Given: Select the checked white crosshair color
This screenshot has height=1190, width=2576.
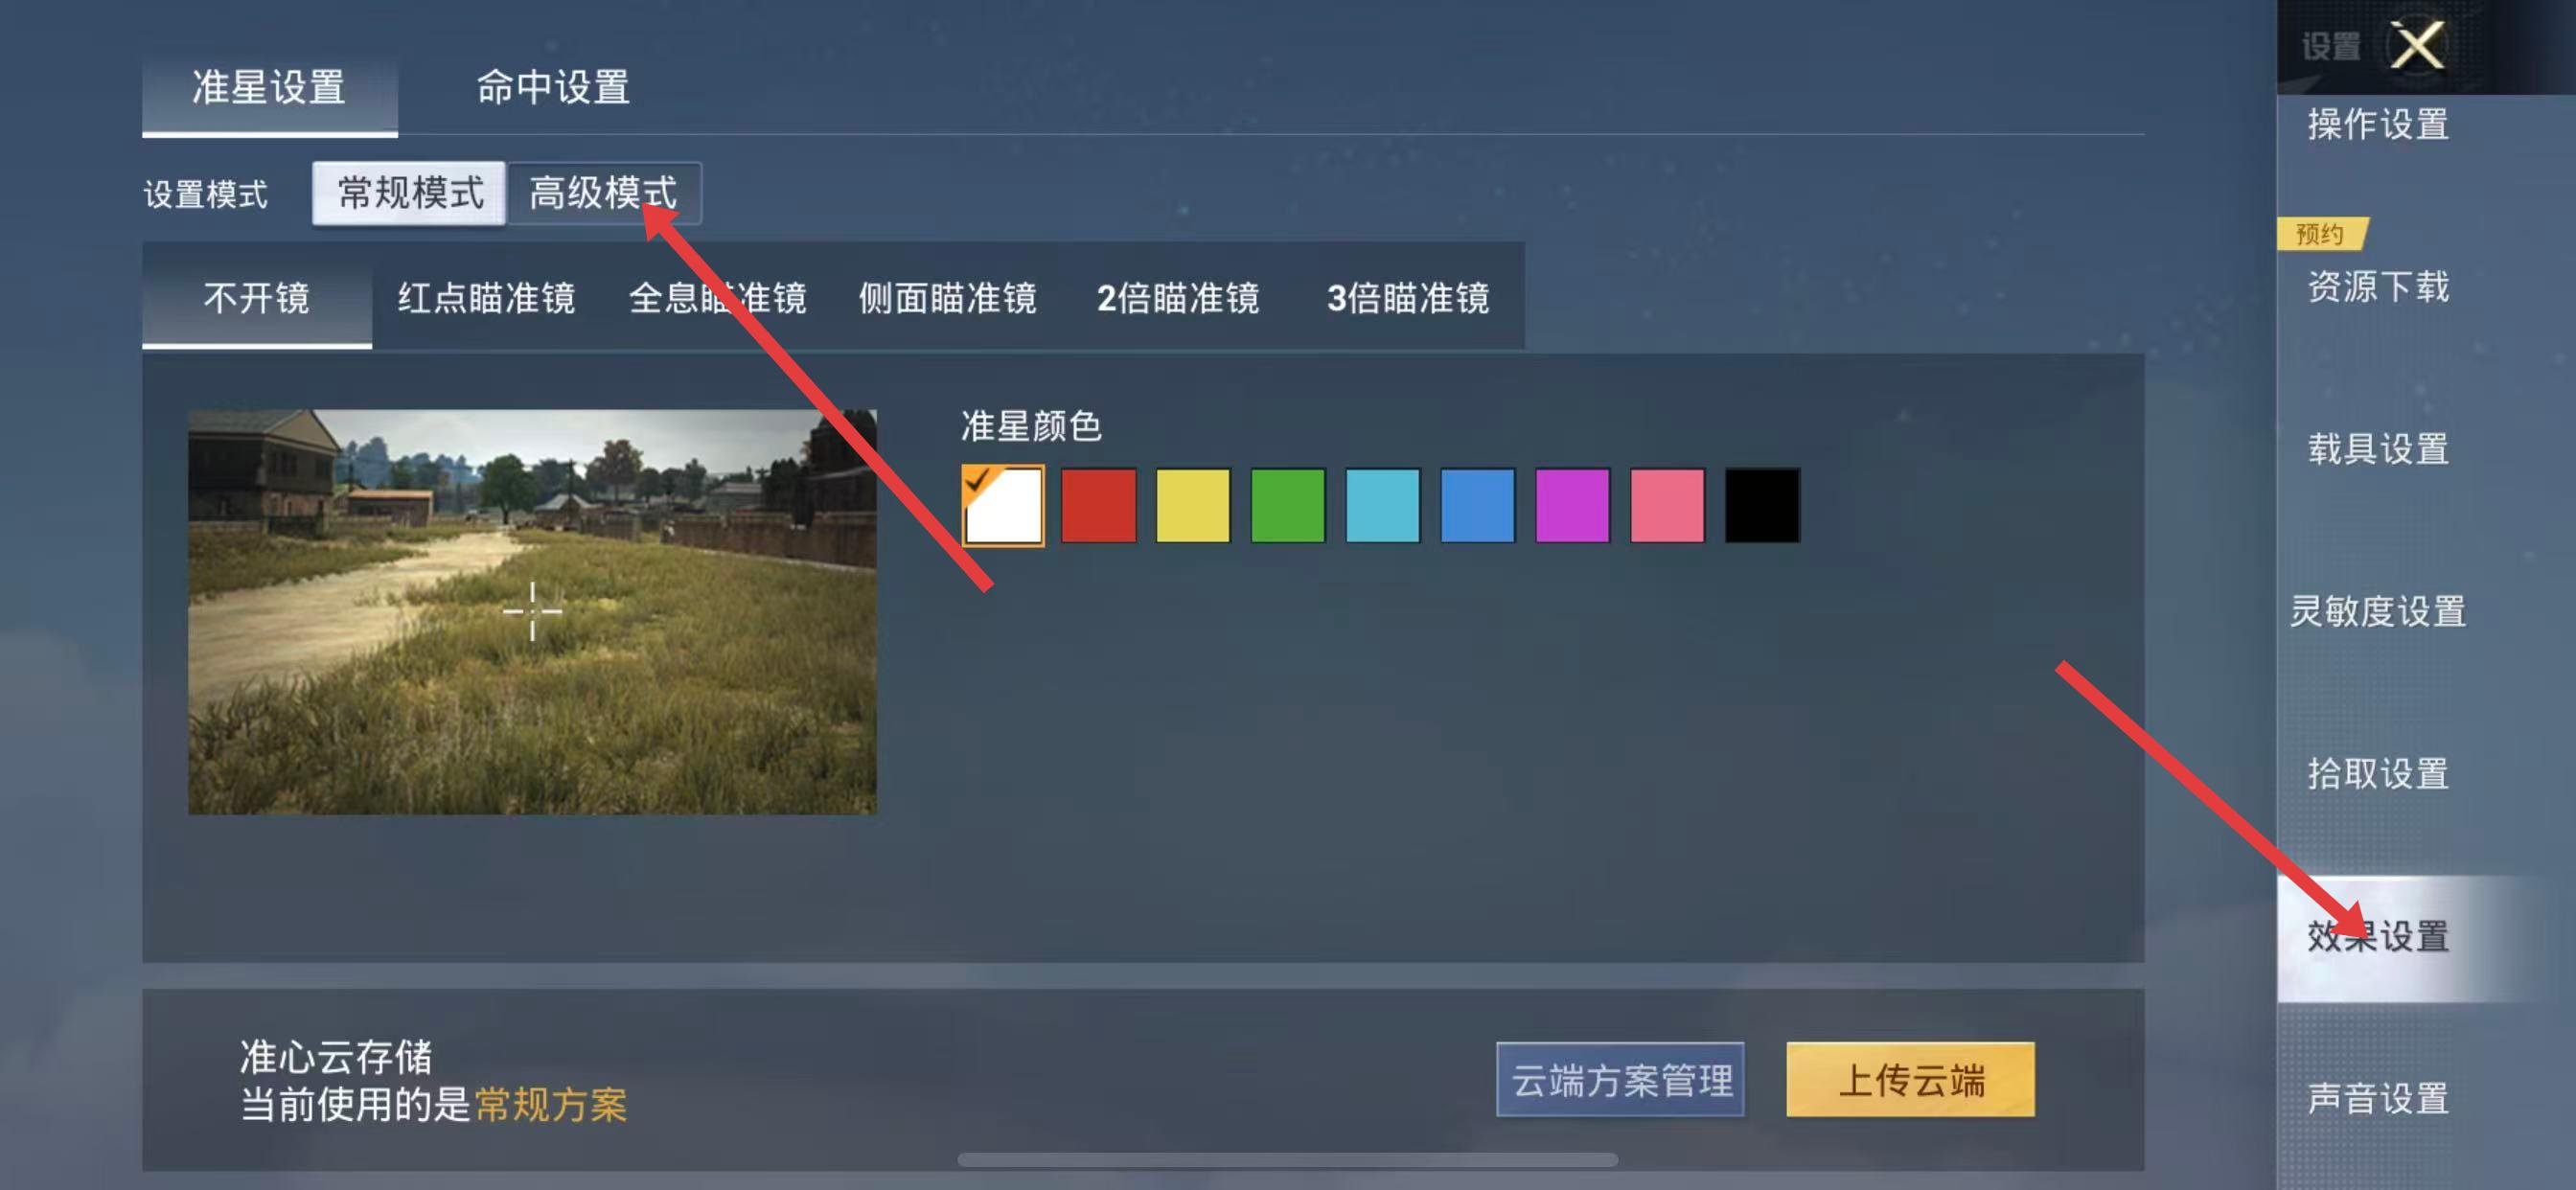Looking at the screenshot, I should [1003, 505].
